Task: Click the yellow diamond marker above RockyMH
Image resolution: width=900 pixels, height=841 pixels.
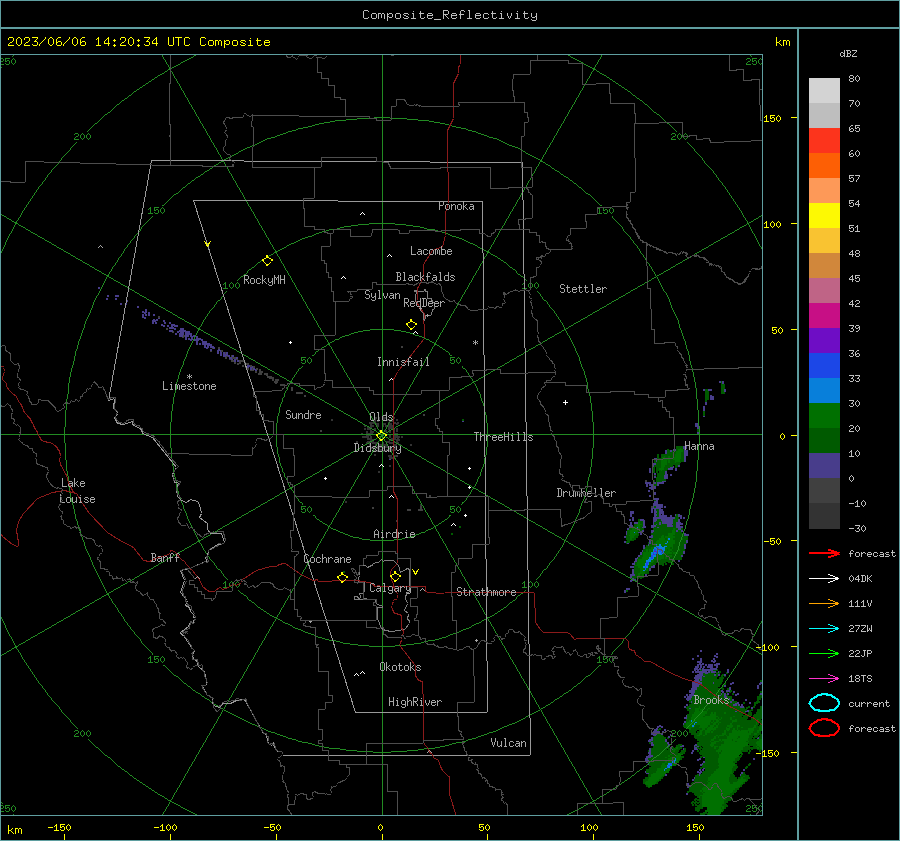Action: [267, 261]
